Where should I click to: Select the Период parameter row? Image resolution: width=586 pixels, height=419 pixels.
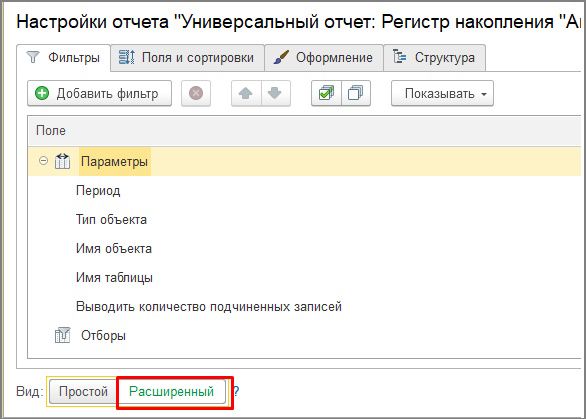coord(305,191)
